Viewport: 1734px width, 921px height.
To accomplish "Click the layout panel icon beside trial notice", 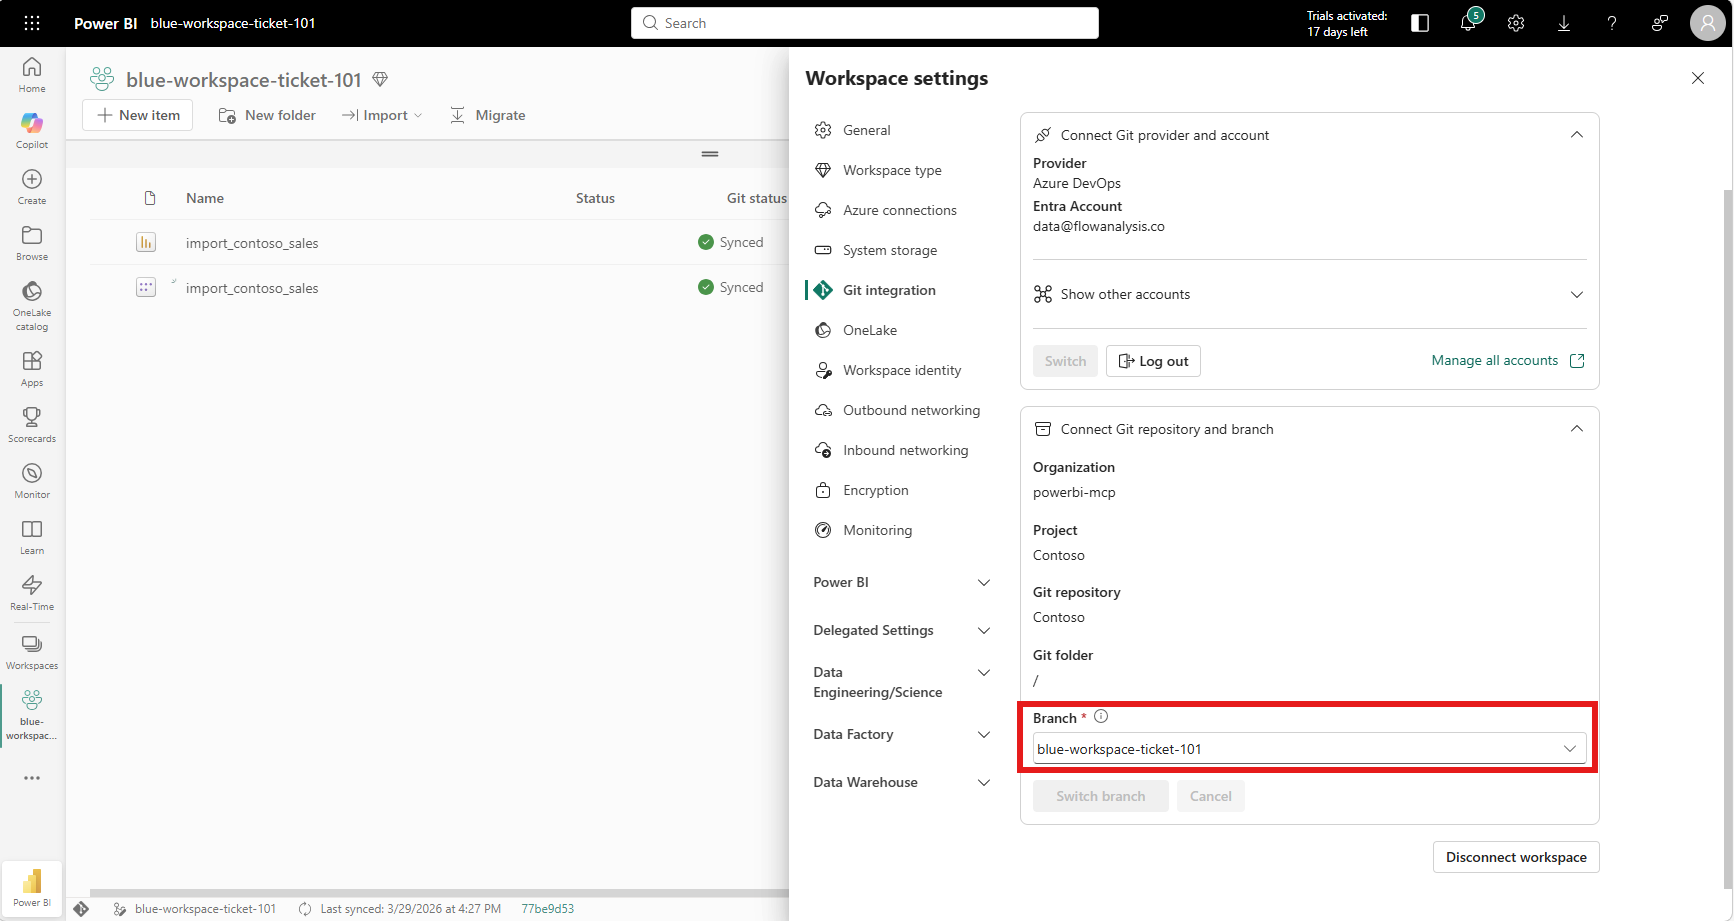I will tap(1420, 23).
